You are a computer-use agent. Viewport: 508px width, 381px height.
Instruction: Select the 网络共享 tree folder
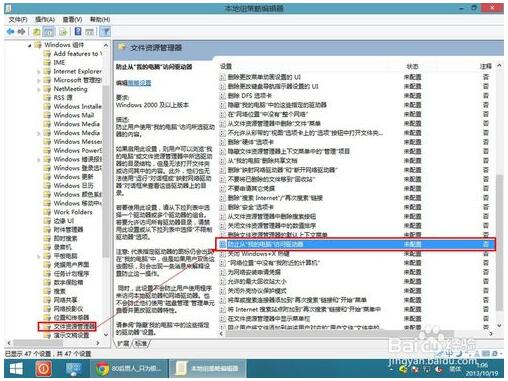click(61, 300)
